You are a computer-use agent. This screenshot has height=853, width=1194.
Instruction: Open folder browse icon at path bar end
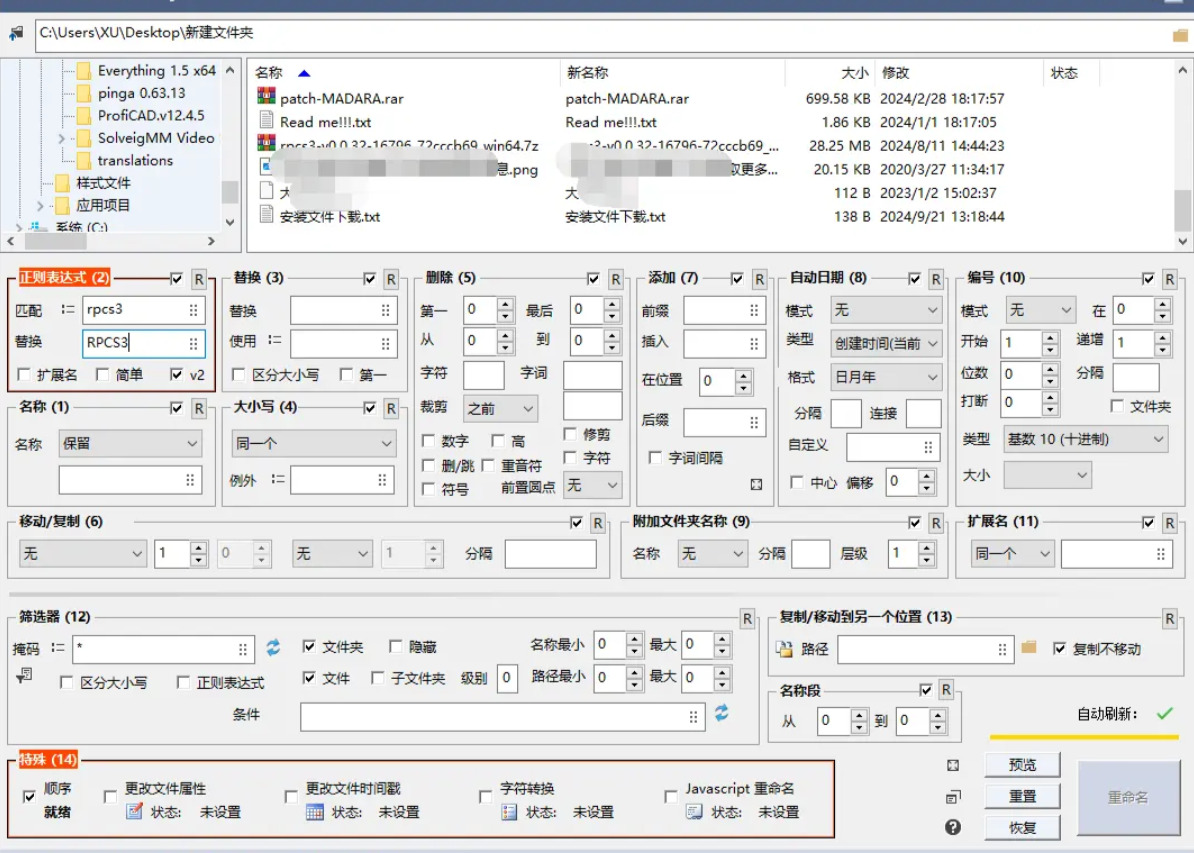1180,35
